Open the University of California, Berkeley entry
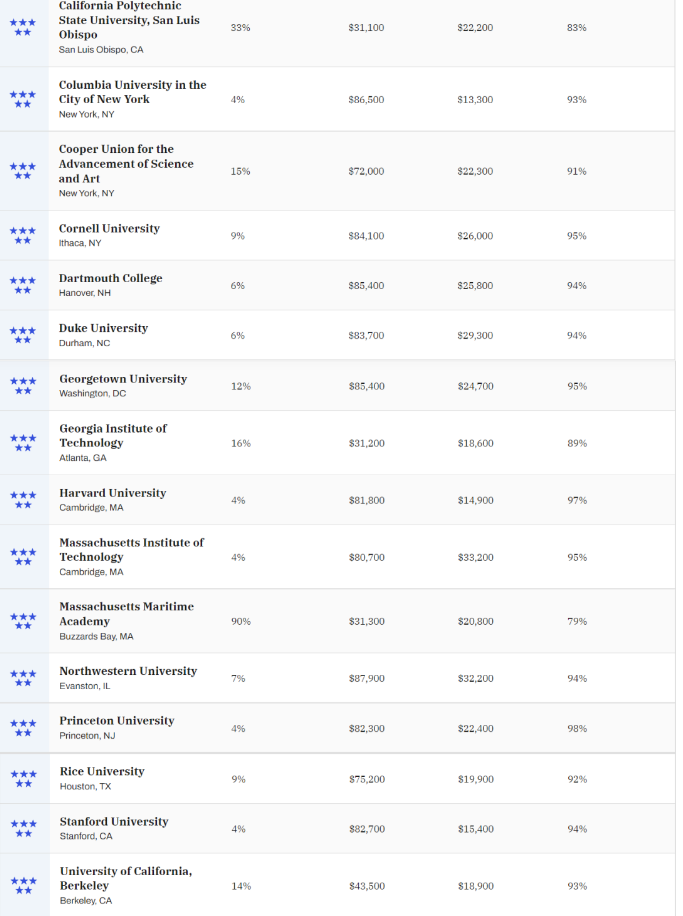The width and height of the screenshot is (683, 916). [x=126, y=878]
